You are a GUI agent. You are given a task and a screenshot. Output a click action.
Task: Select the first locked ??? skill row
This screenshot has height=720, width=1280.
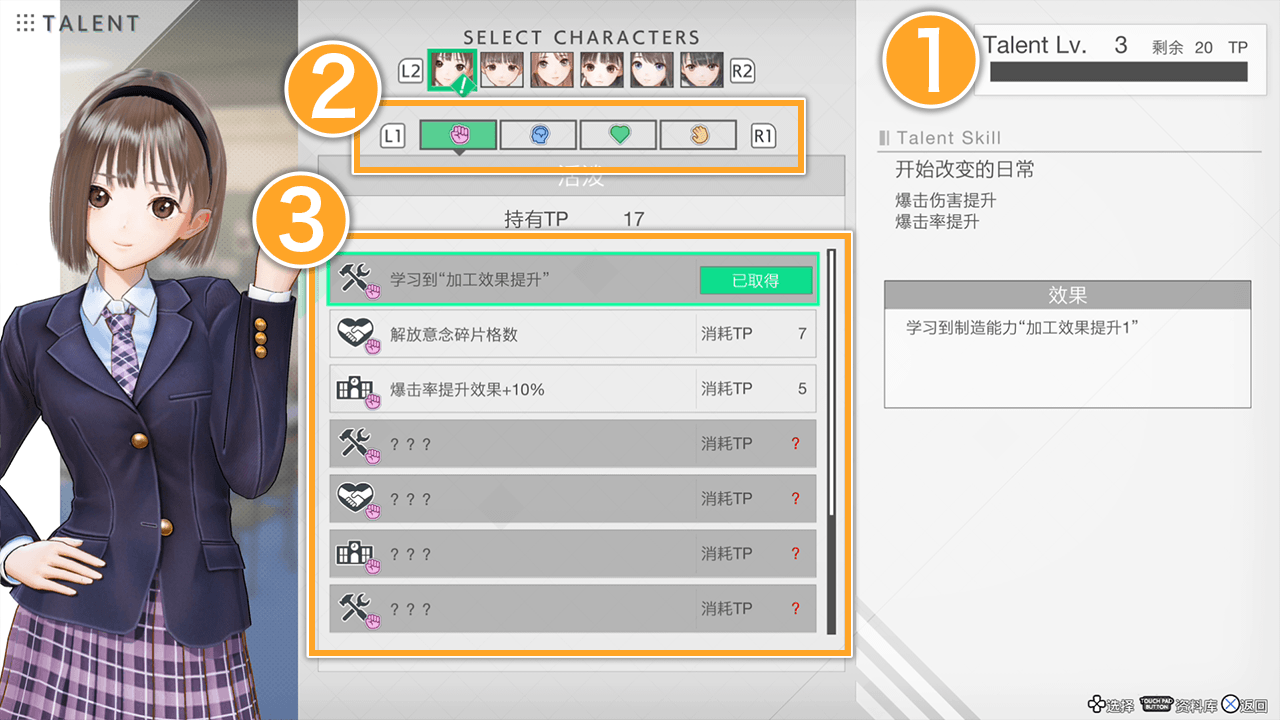573,444
